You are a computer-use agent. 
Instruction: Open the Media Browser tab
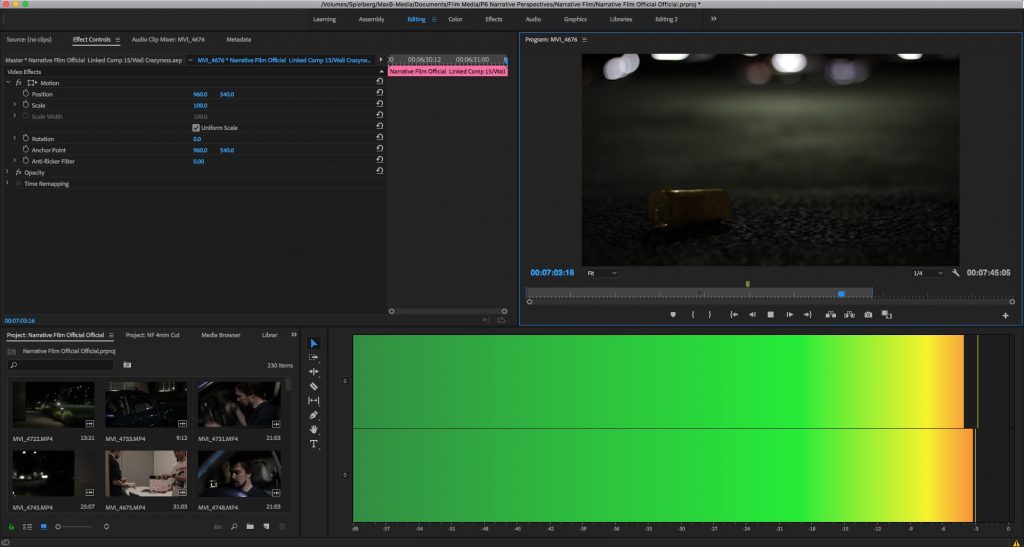click(220, 335)
